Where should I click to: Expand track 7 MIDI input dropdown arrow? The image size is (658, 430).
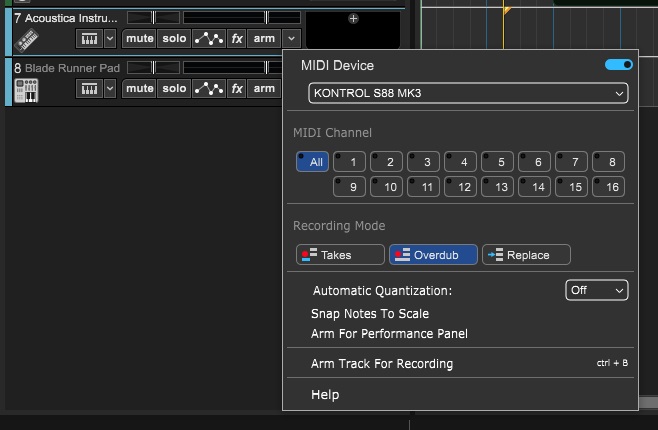(110, 39)
